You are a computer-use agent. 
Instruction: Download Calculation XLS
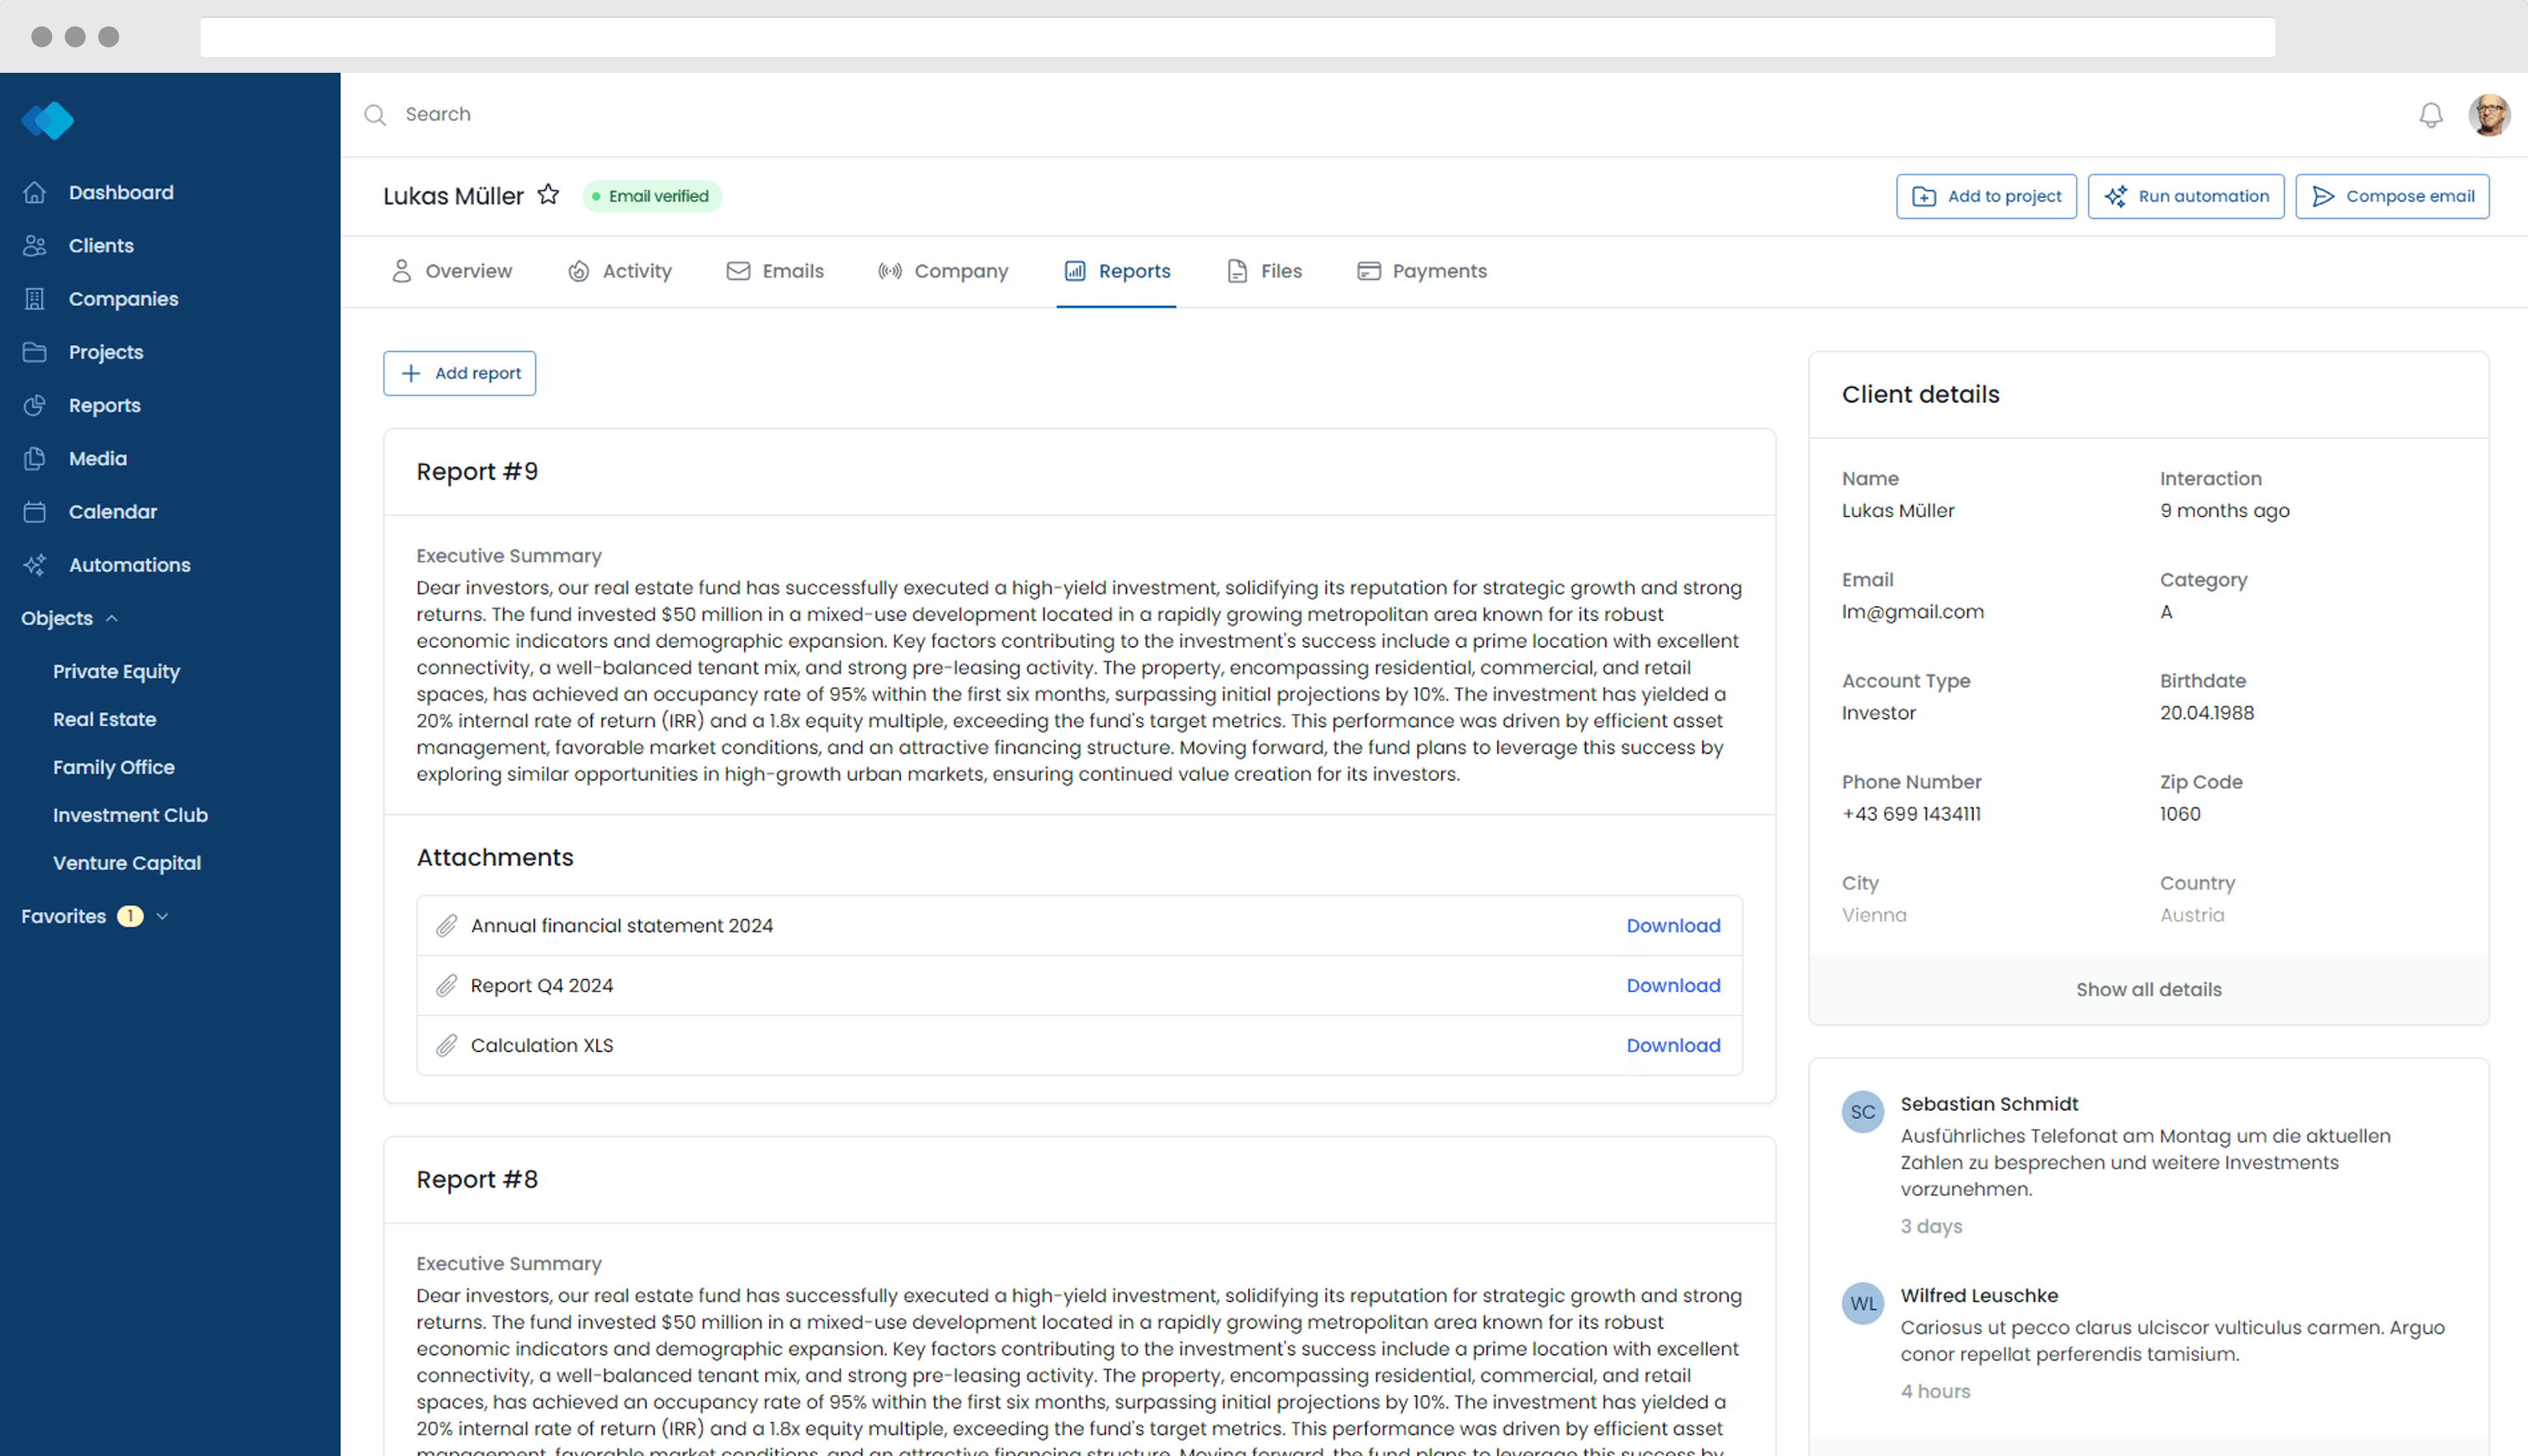click(1673, 1046)
